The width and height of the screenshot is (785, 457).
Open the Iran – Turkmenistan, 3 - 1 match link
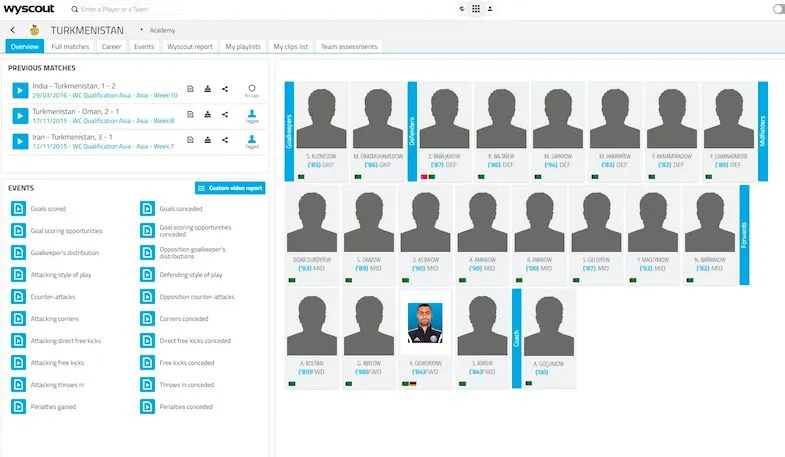[73, 137]
